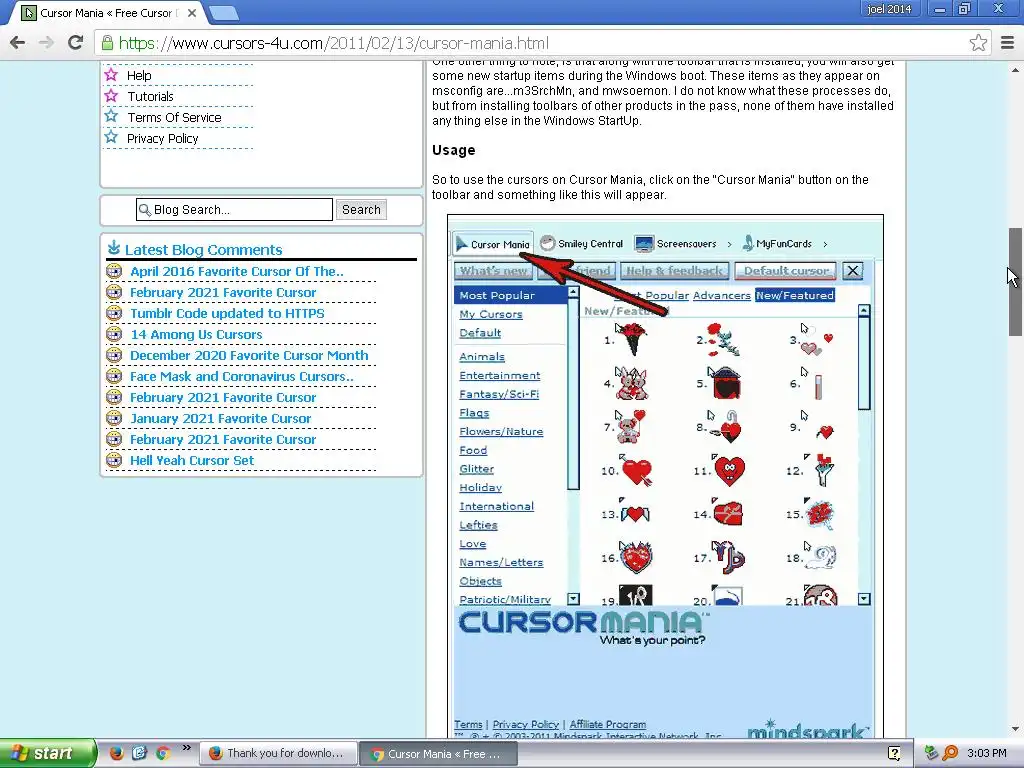Select the New/Featured tab
This screenshot has width=1024, height=768.
point(795,295)
